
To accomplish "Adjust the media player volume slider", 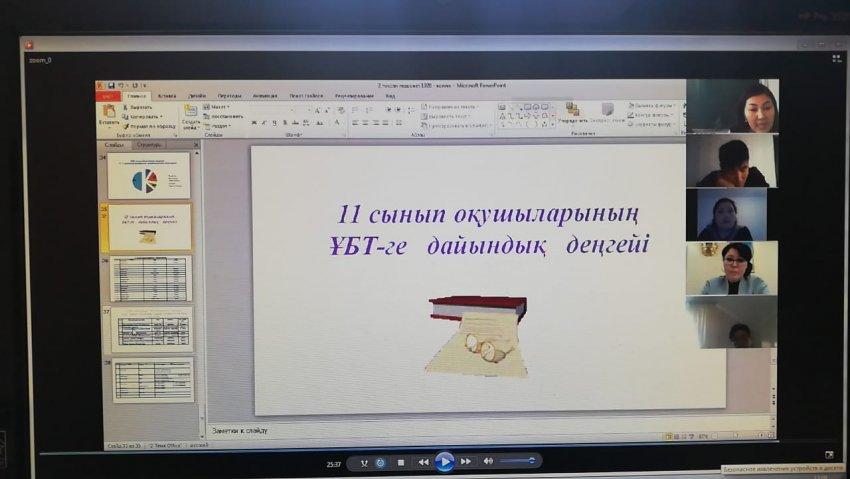I will pos(517,461).
